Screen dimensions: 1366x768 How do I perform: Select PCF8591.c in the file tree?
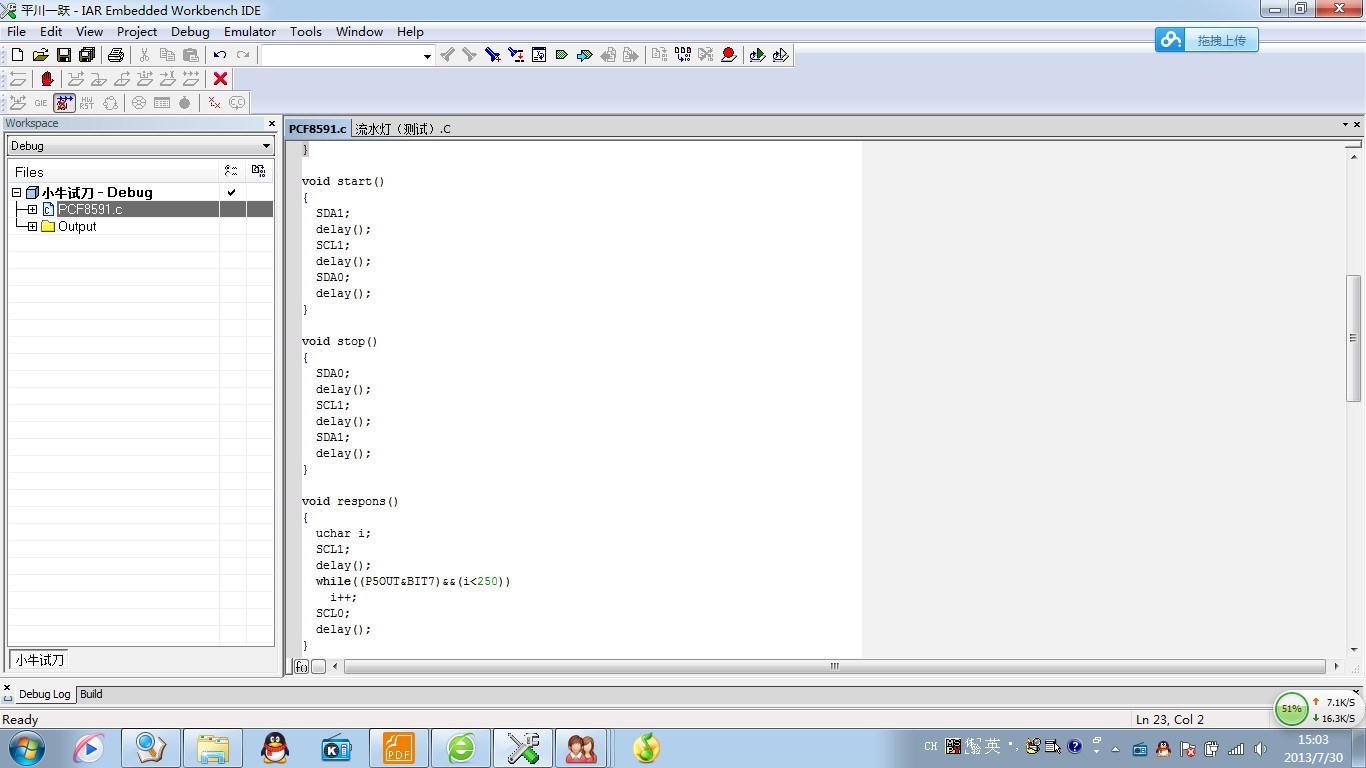coord(90,210)
